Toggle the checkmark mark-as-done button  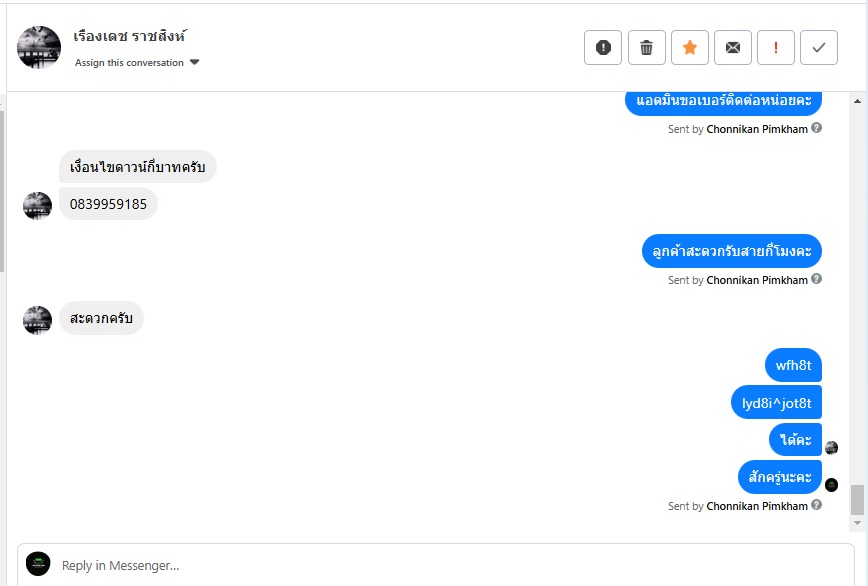click(x=819, y=47)
